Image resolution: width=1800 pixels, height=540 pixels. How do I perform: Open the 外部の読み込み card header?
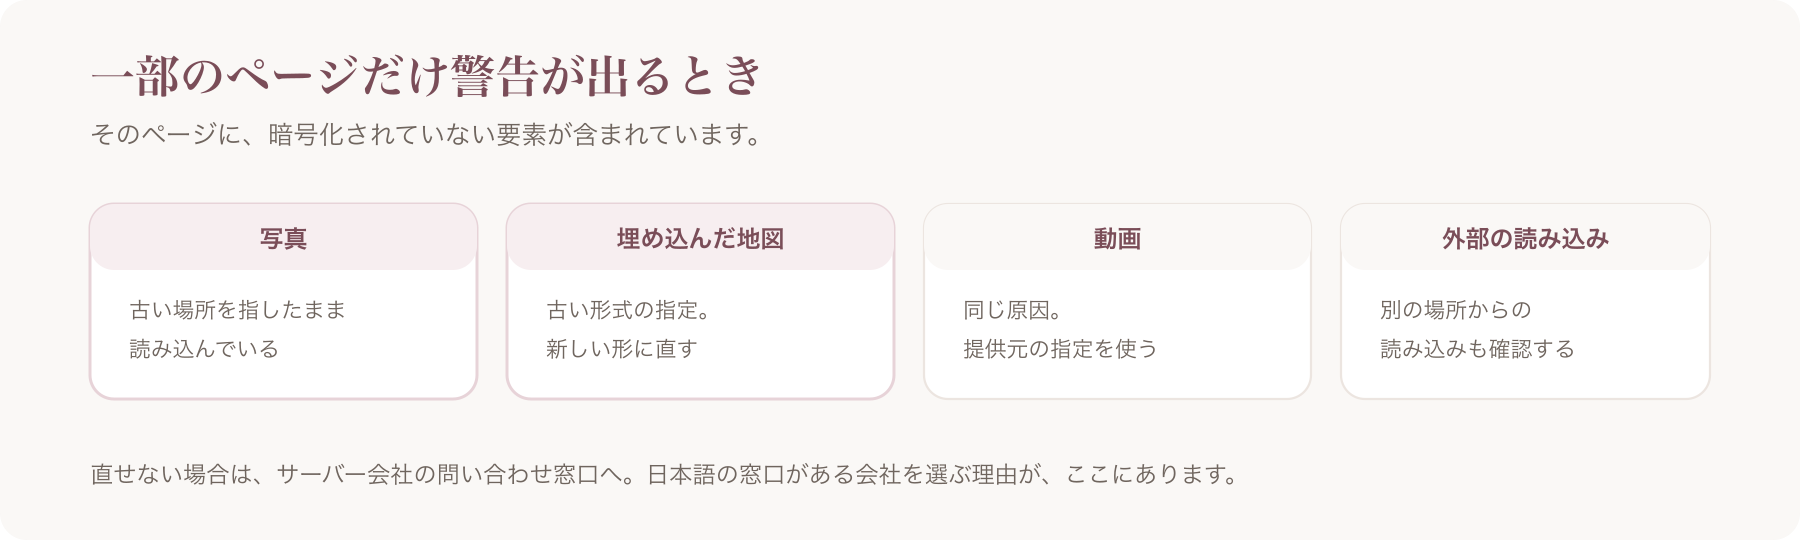tap(1525, 237)
